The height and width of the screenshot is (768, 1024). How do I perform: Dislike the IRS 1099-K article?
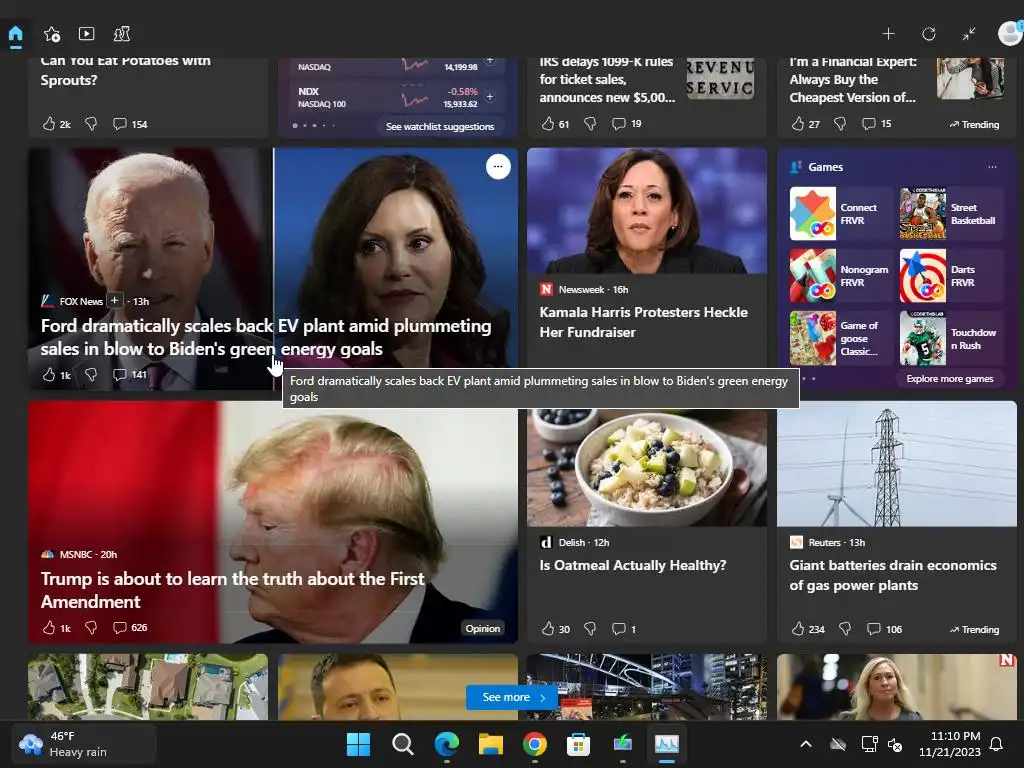pos(590,123)
